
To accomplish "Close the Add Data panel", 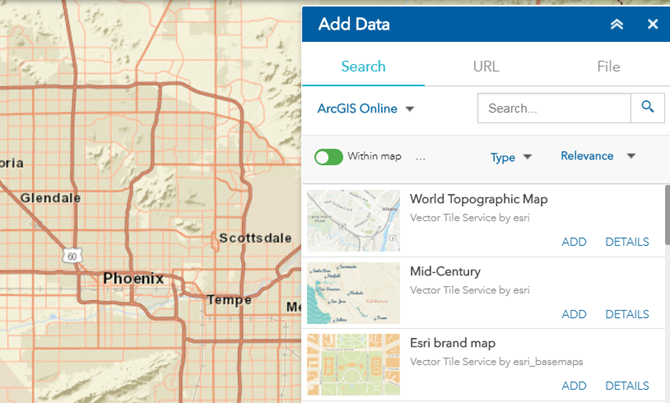I will coord(652,24).
